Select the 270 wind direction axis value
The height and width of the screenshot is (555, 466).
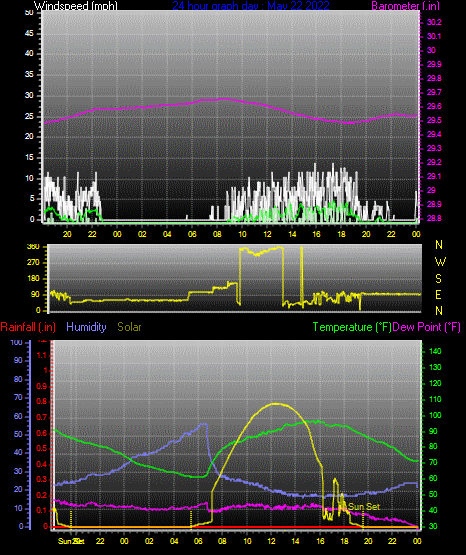33,263
